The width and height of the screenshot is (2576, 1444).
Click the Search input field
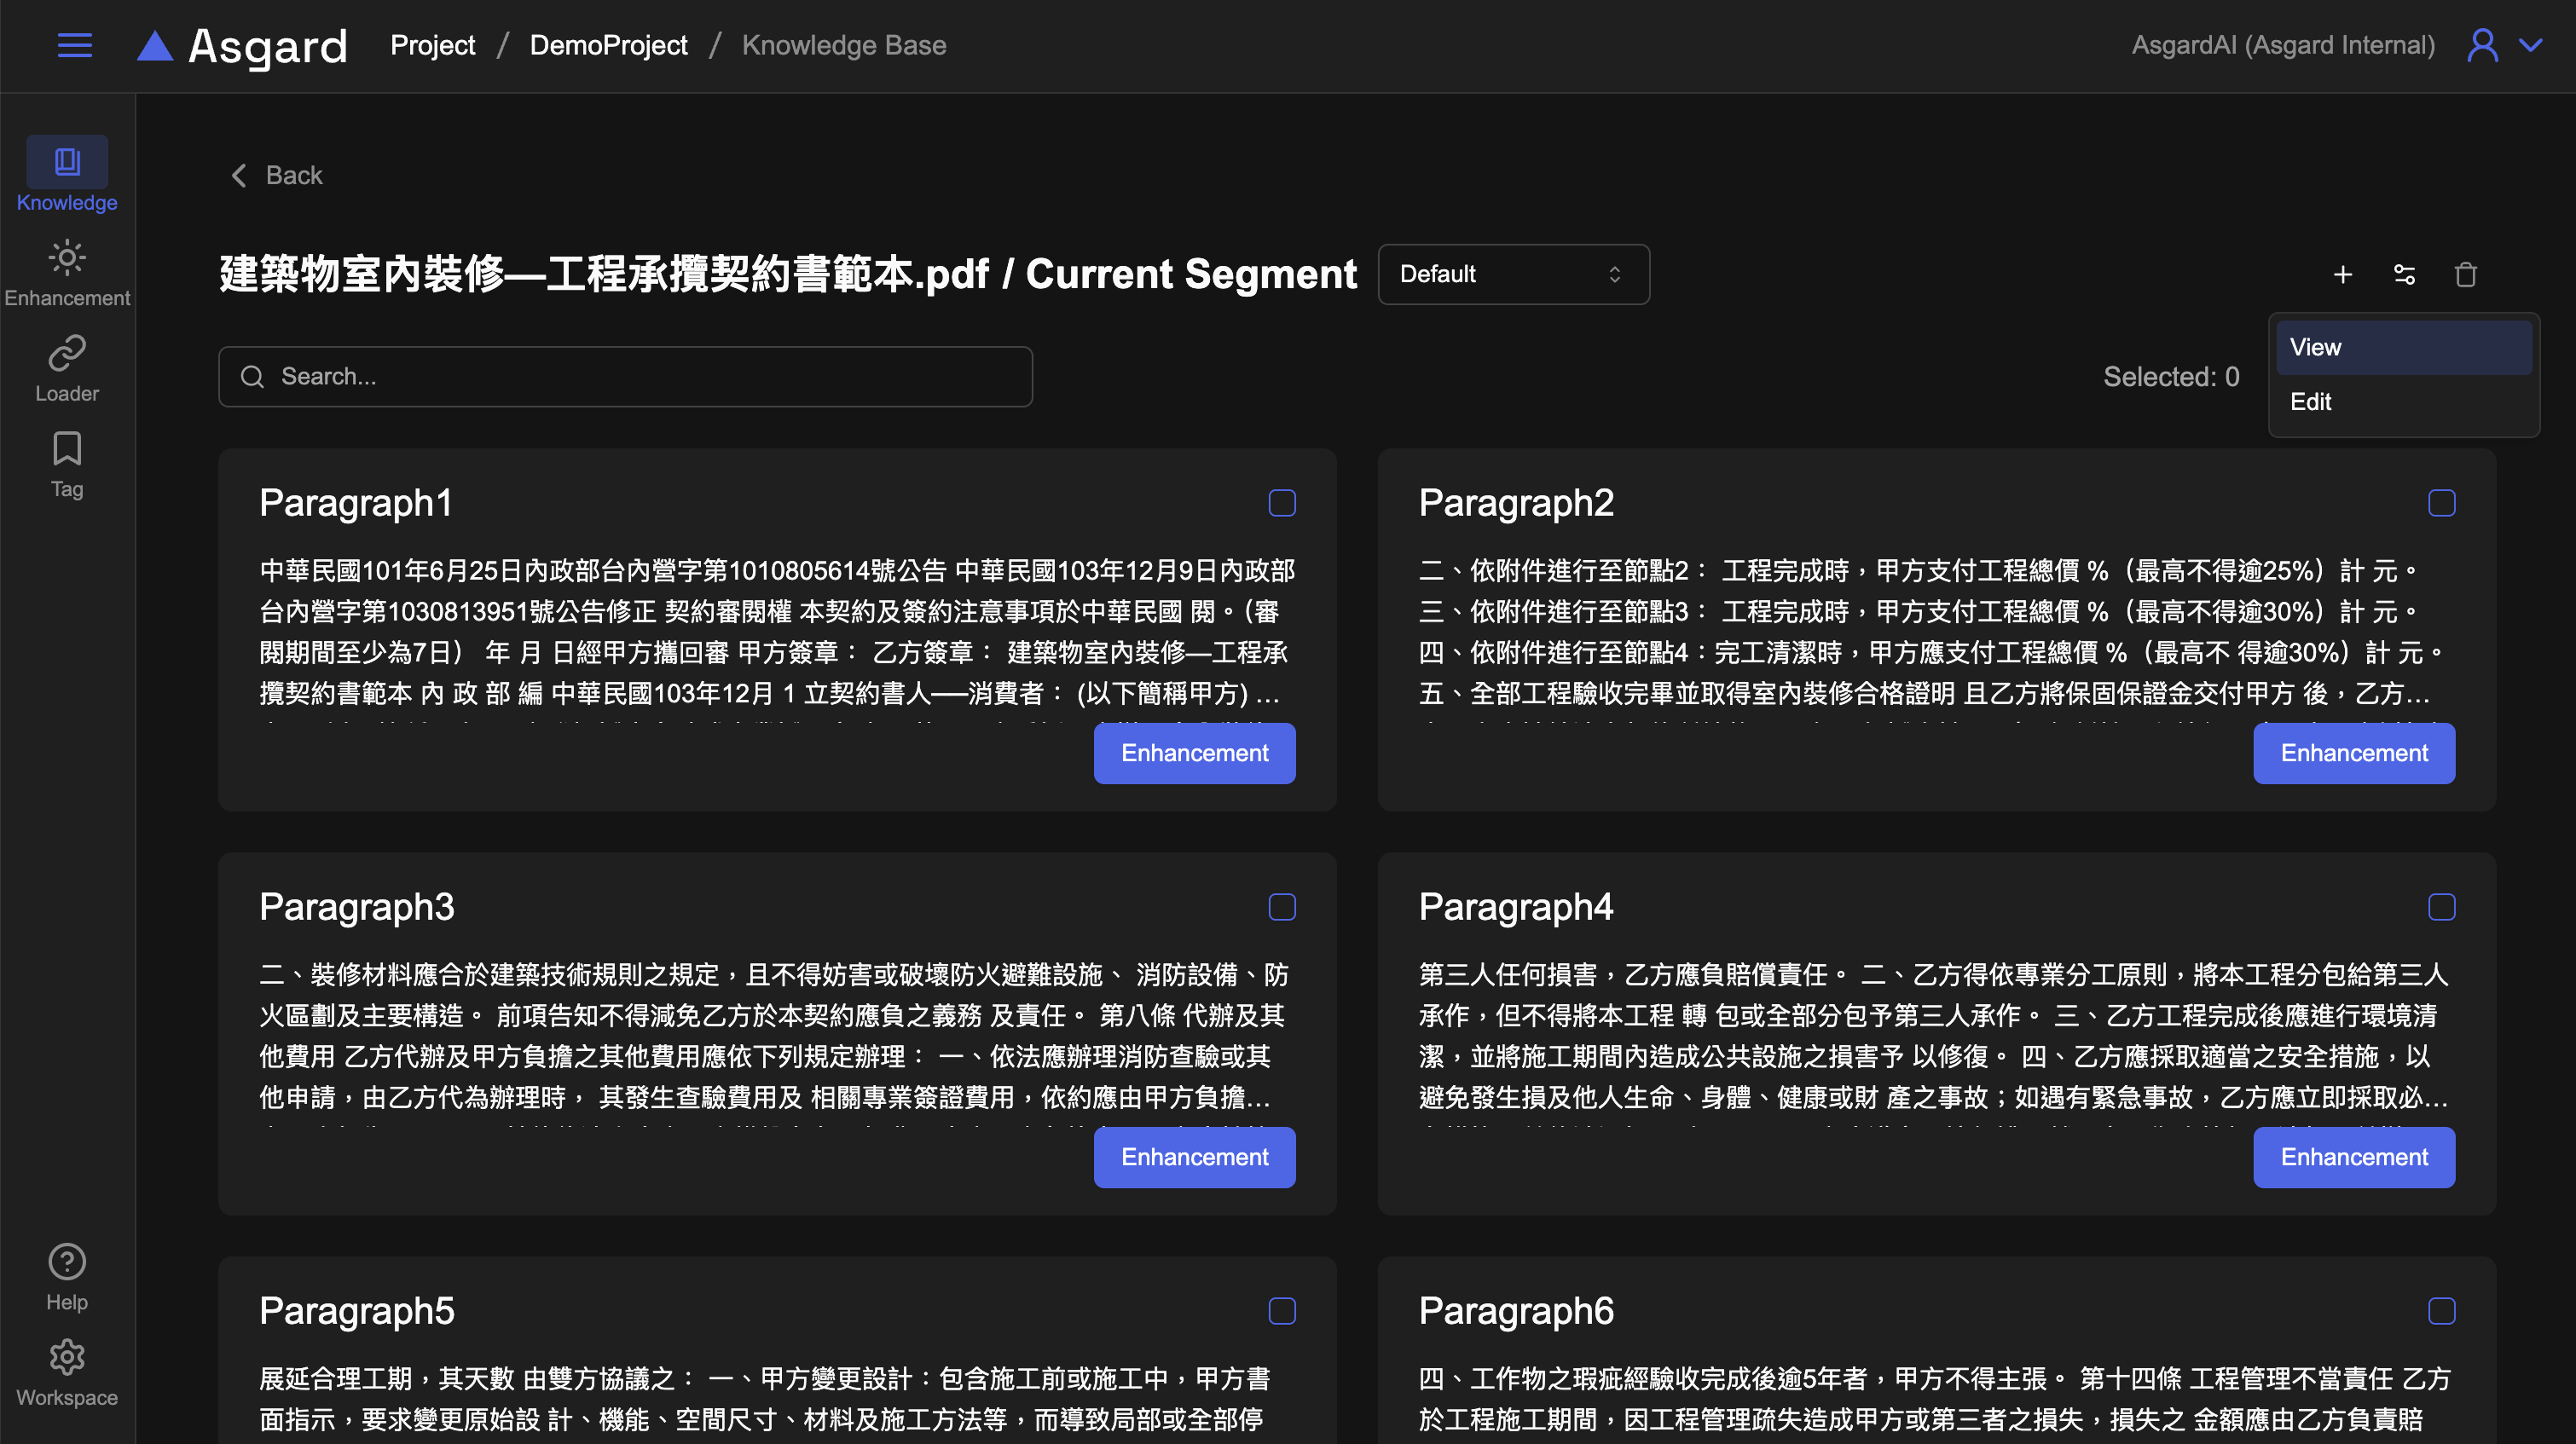click(625, 377)
